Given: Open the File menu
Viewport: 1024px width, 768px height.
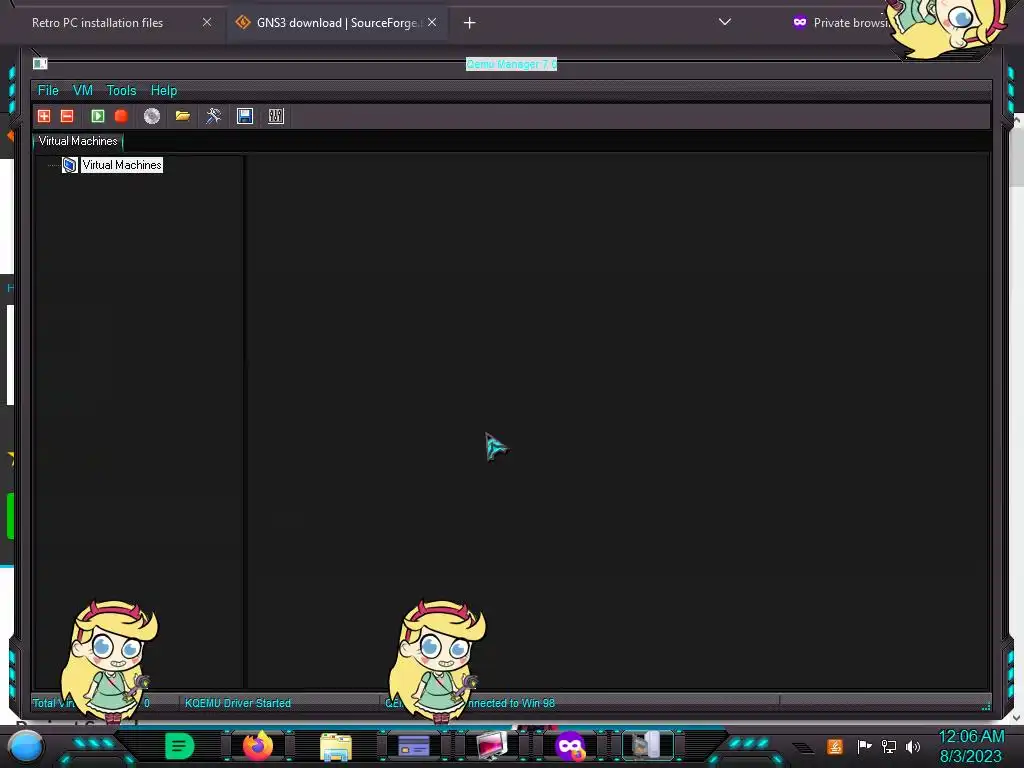Looking at the screenshot, I should tap(48, 91).
